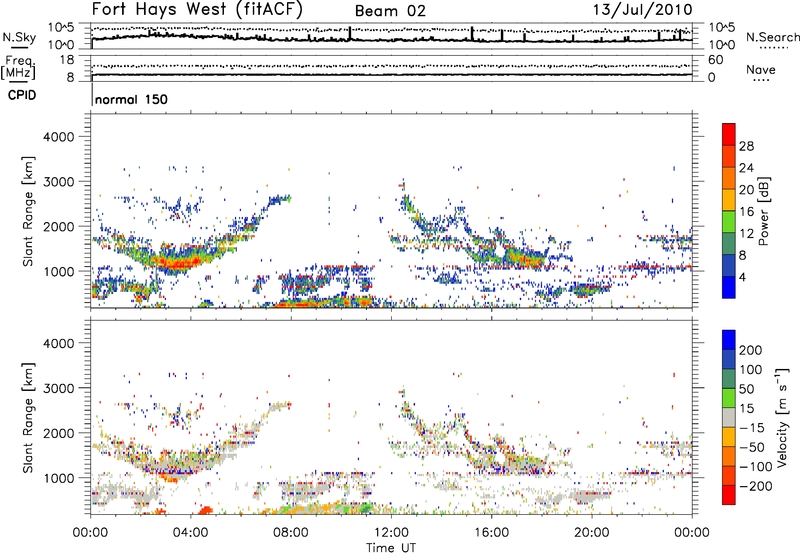This screenshot has height=554, width=800.
Task: Click the power colorbar value 16
Action: coord(746,212)
